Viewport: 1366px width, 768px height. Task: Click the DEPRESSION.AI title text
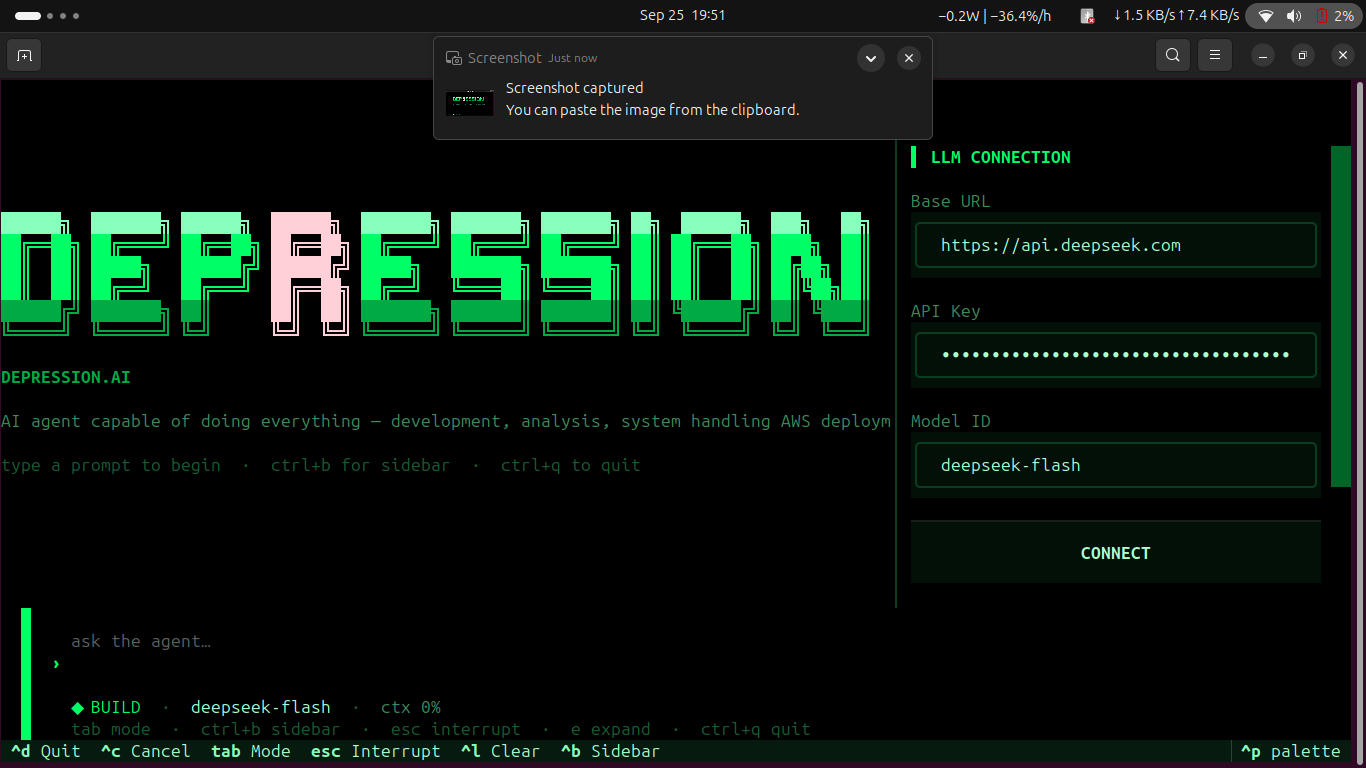click(66, 377)
